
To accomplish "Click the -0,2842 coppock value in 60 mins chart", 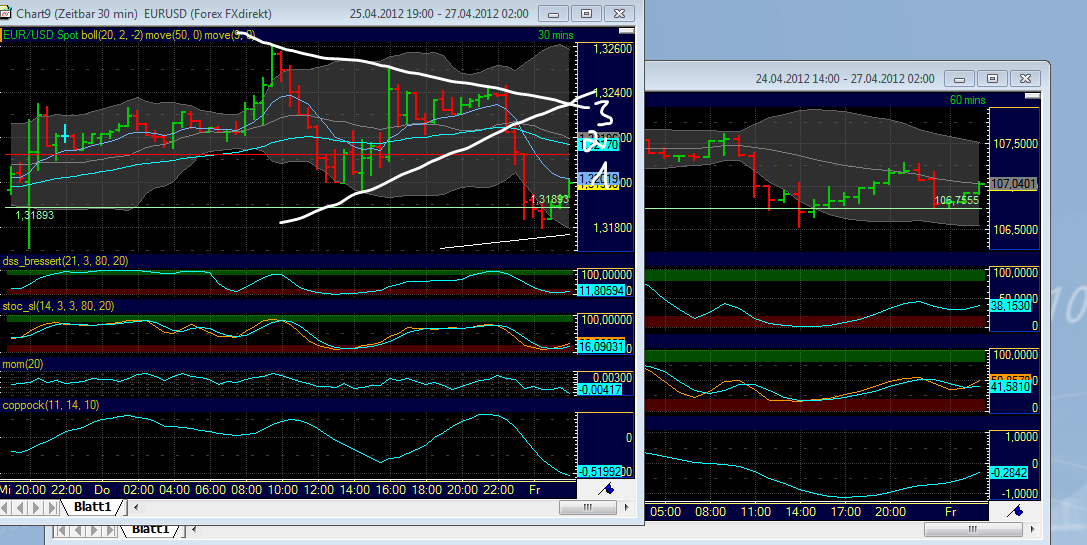I will pos(1009,472).
